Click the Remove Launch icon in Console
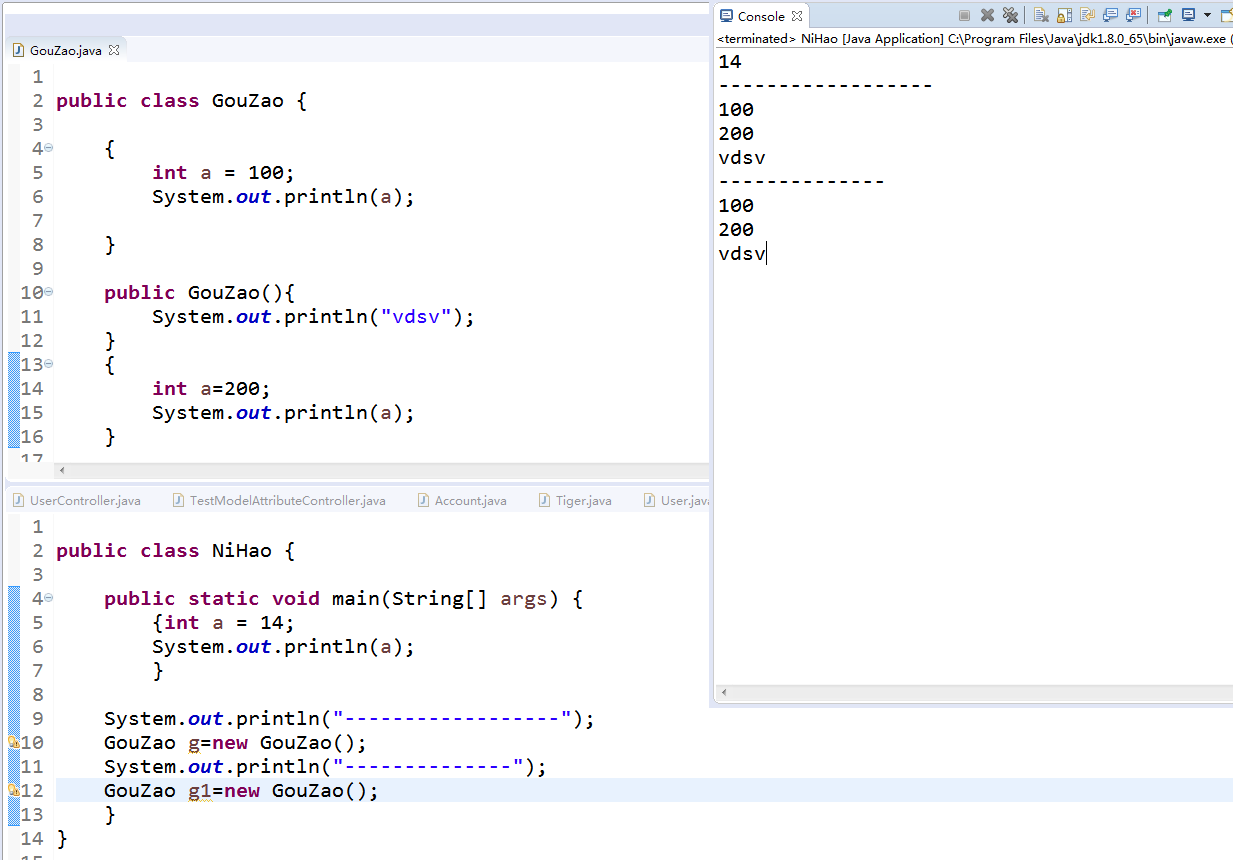 click(987, 15)
